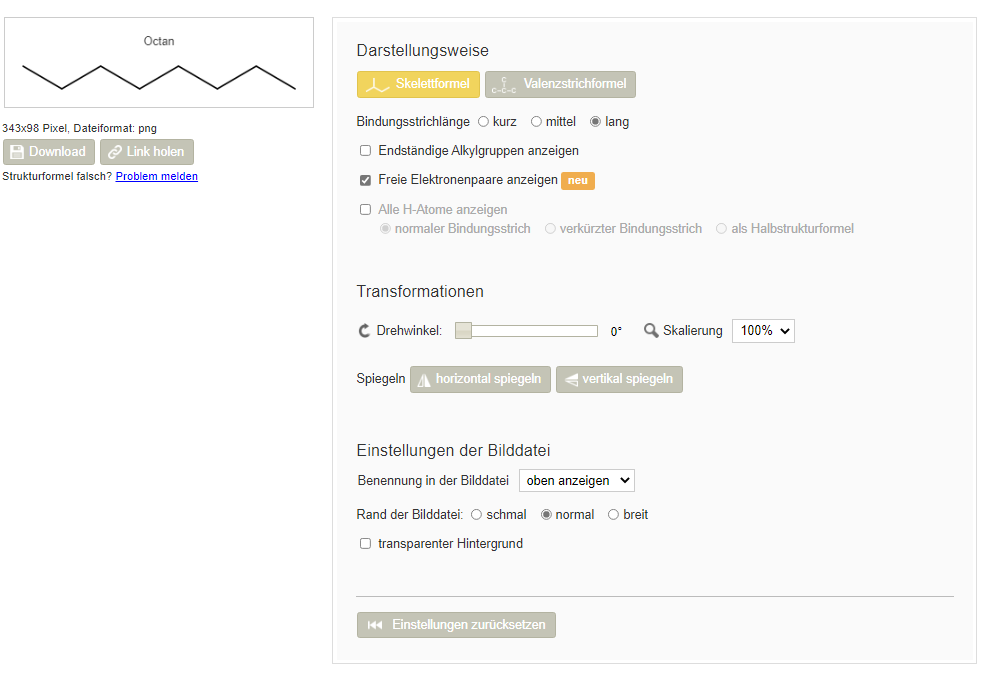The width and height of the screenshot is (995, 681).
Task: Check Alle H-Atome anzeigen option
Action: pyautogui.click(x=366, y=209)
